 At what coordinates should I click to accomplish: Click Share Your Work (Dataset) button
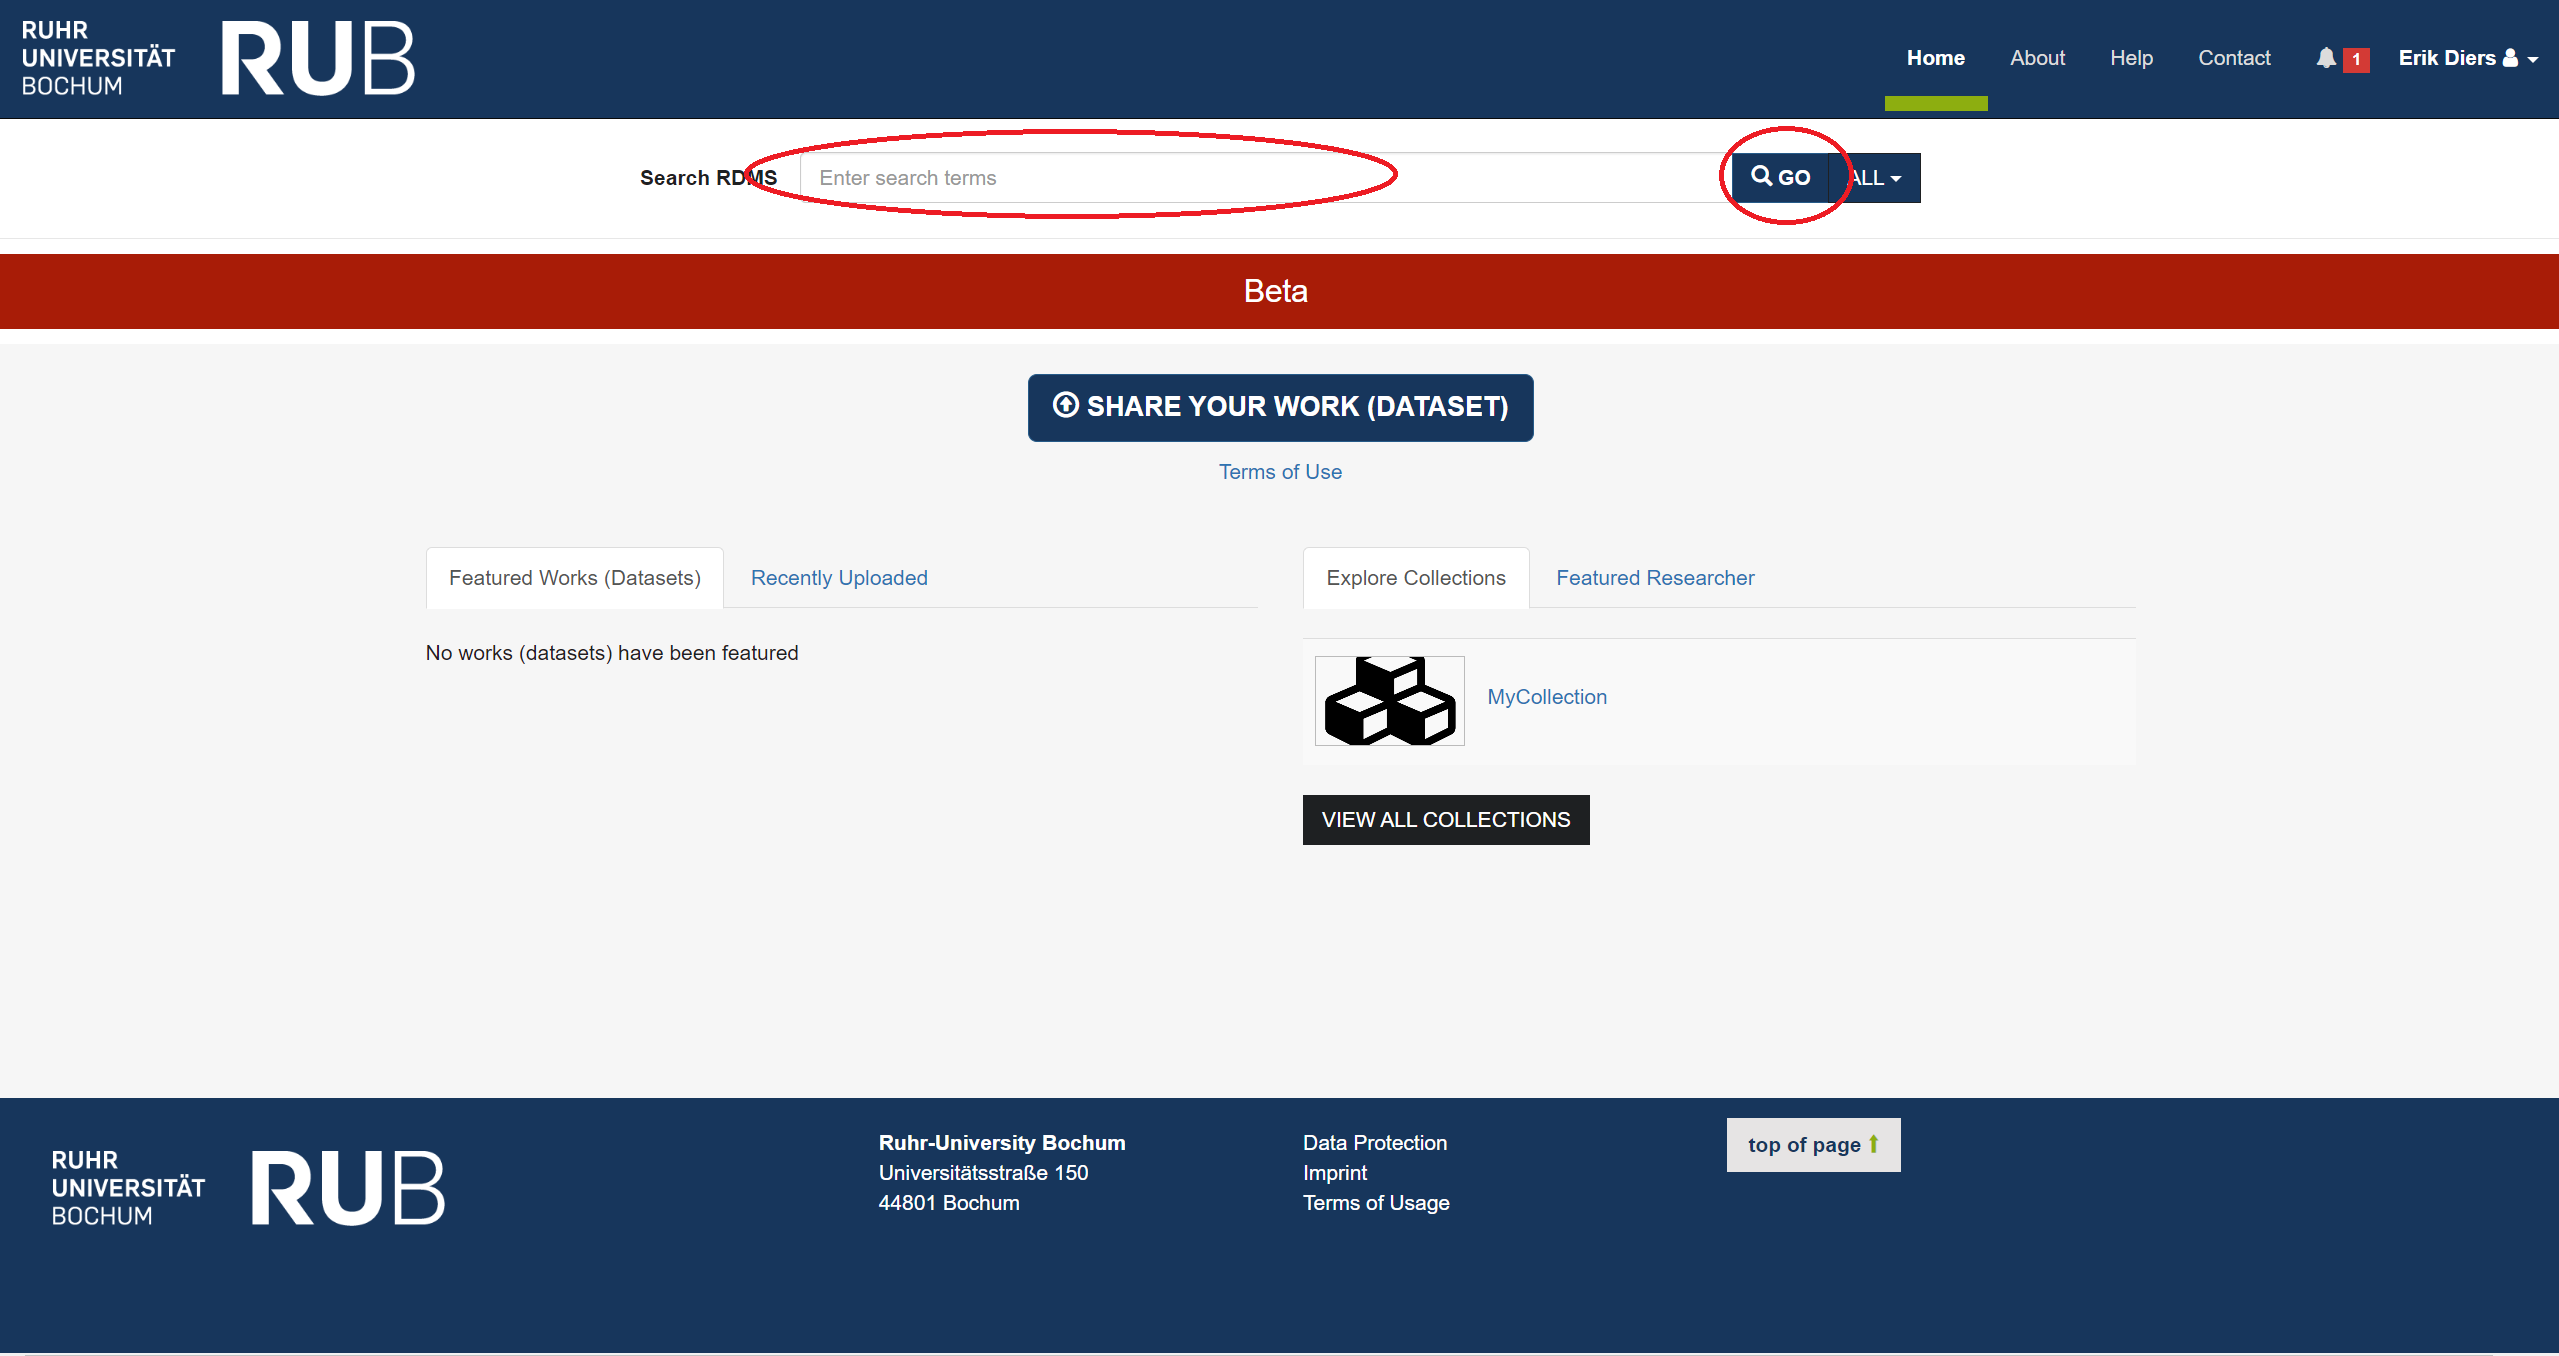pyautogui.click(x=1280, y=407)
